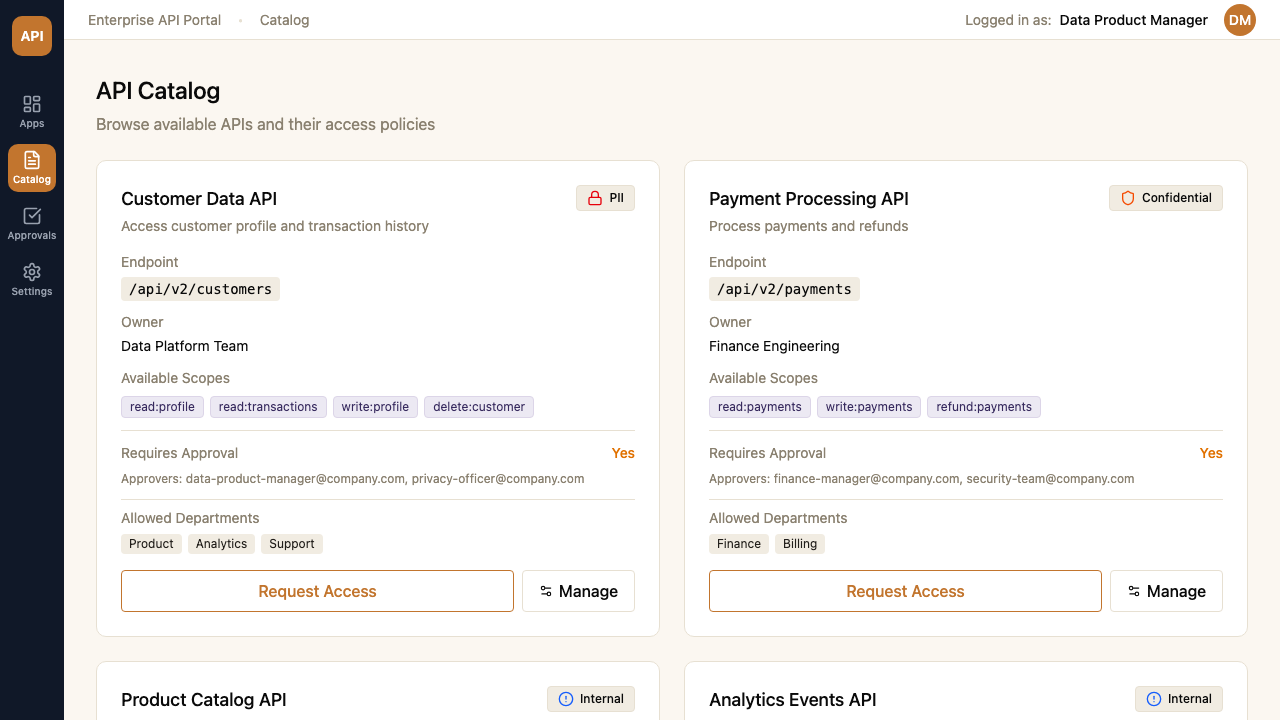The height and width of the screenshot is (720, 1280).
Task: Click the Product department tag
Action: tap(152, 544)
